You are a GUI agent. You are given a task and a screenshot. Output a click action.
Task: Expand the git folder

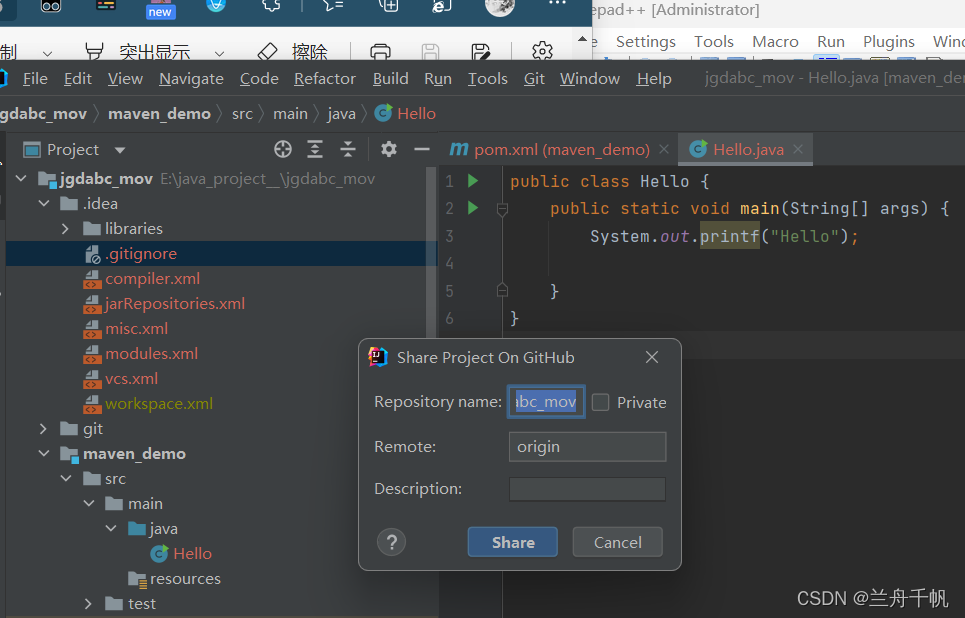coord(43,428)
